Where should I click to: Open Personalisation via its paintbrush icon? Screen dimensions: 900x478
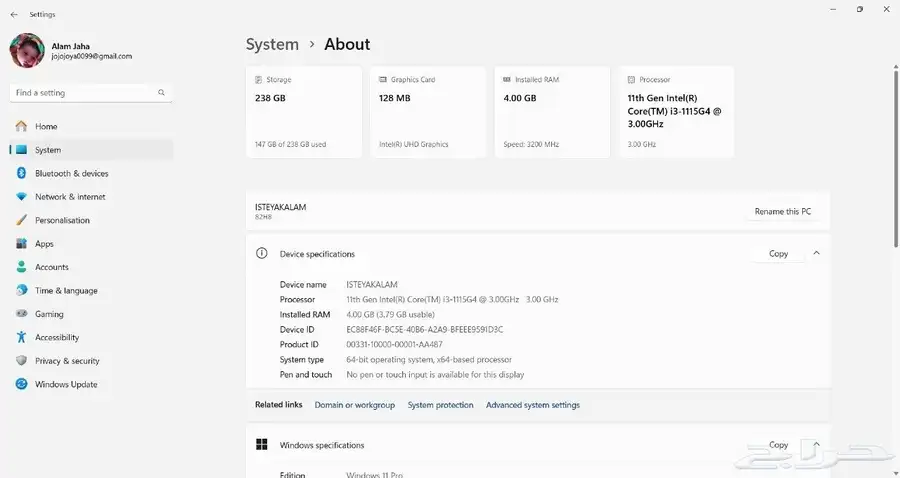click(21, 220)
